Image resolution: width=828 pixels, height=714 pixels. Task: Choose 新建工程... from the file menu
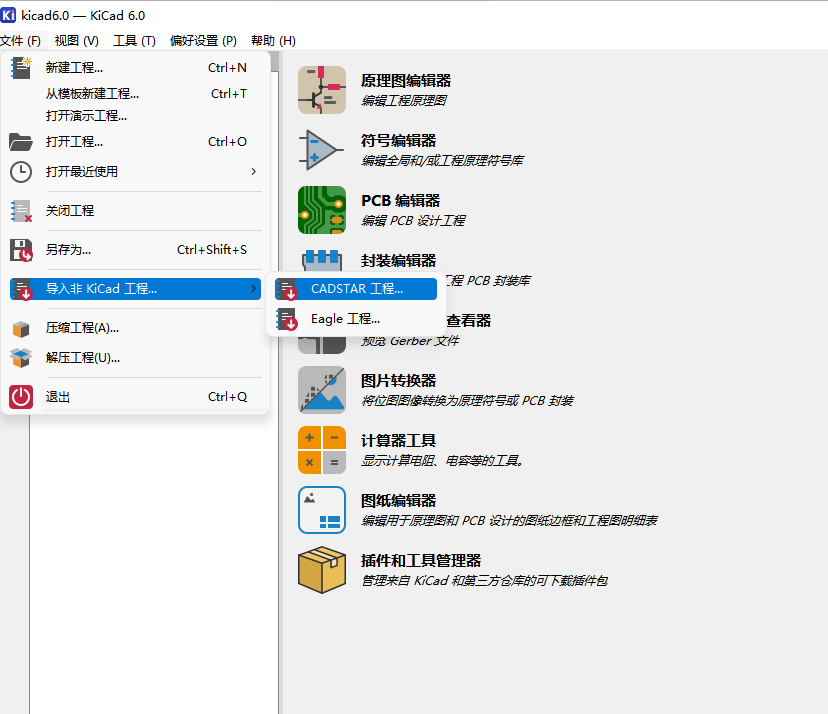click(135, 68)
